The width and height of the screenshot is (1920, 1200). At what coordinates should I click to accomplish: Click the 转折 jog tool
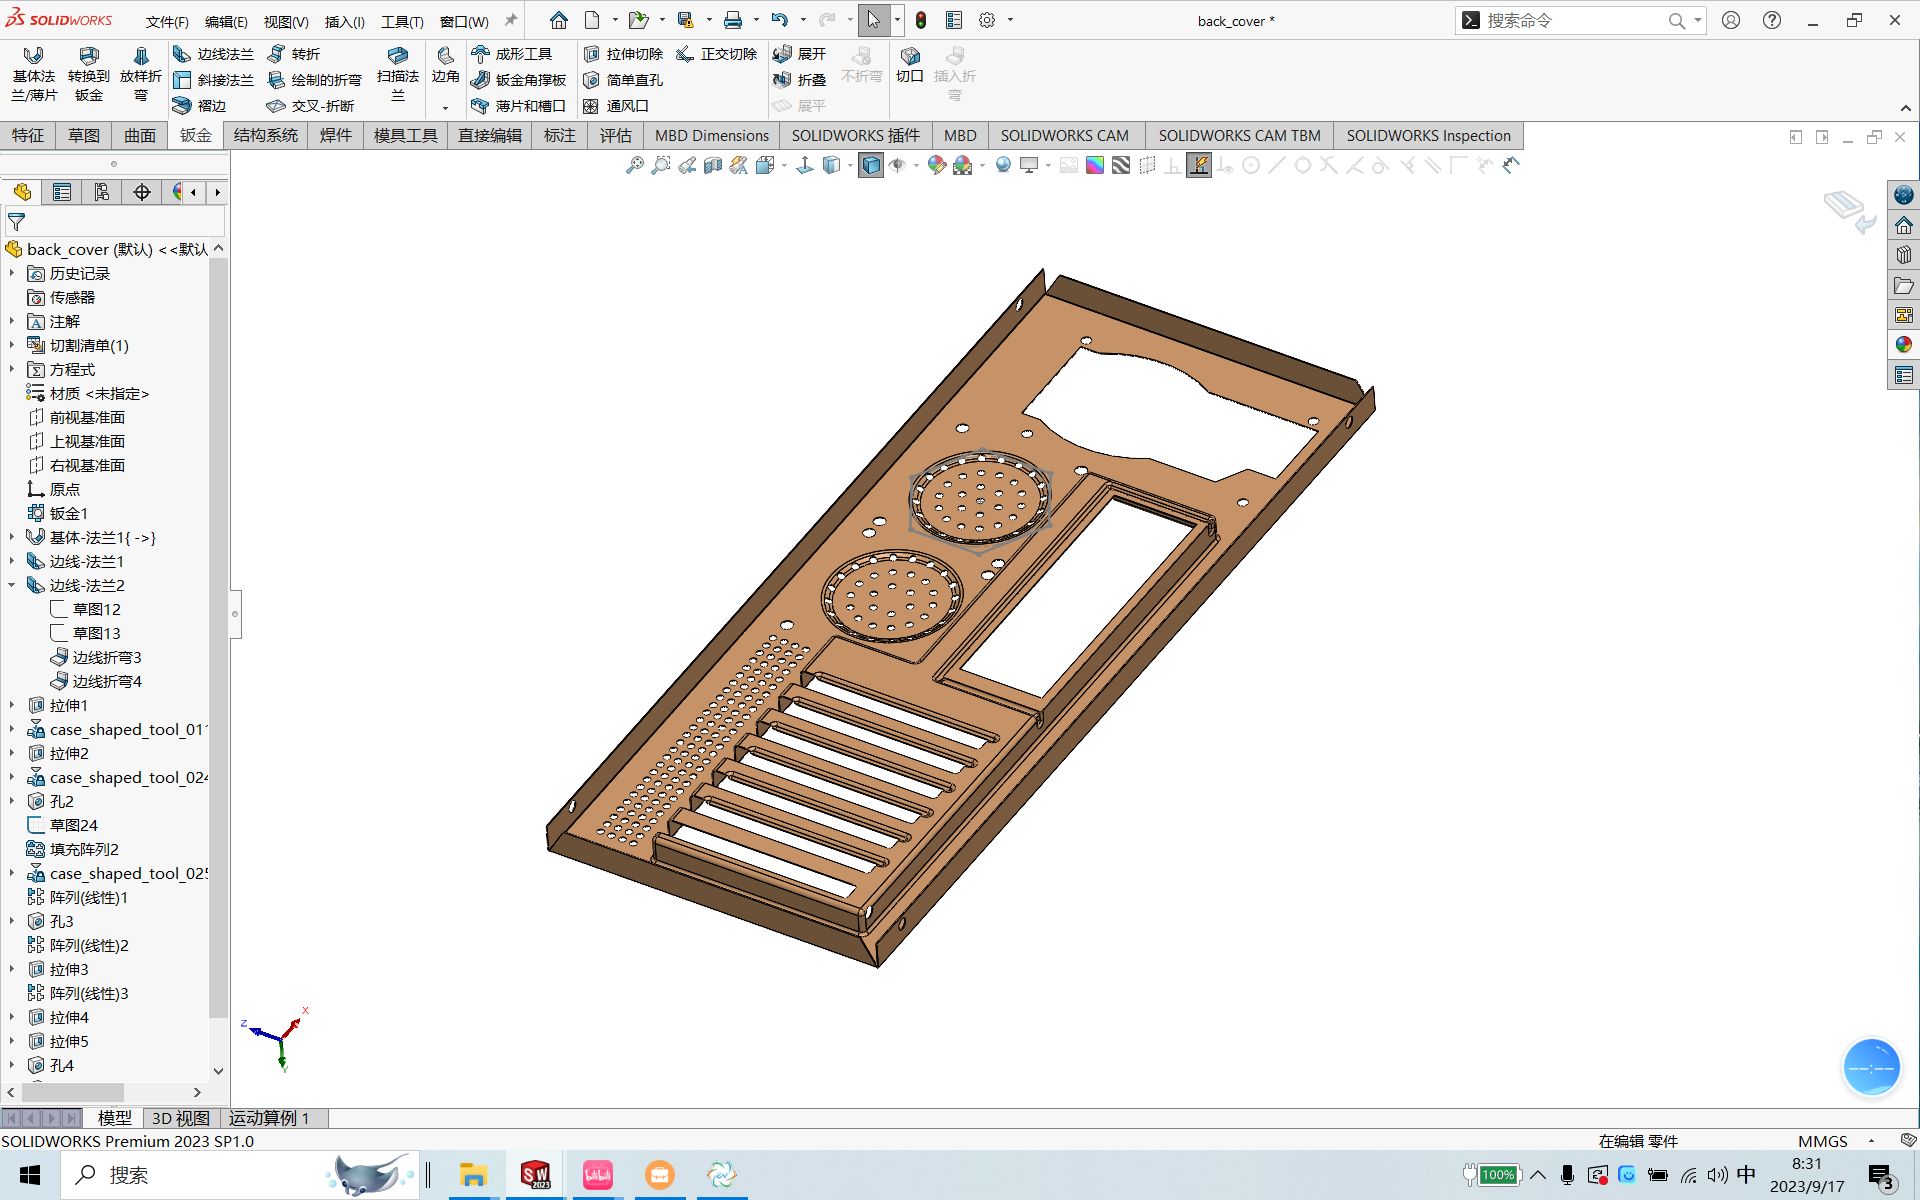294,54
